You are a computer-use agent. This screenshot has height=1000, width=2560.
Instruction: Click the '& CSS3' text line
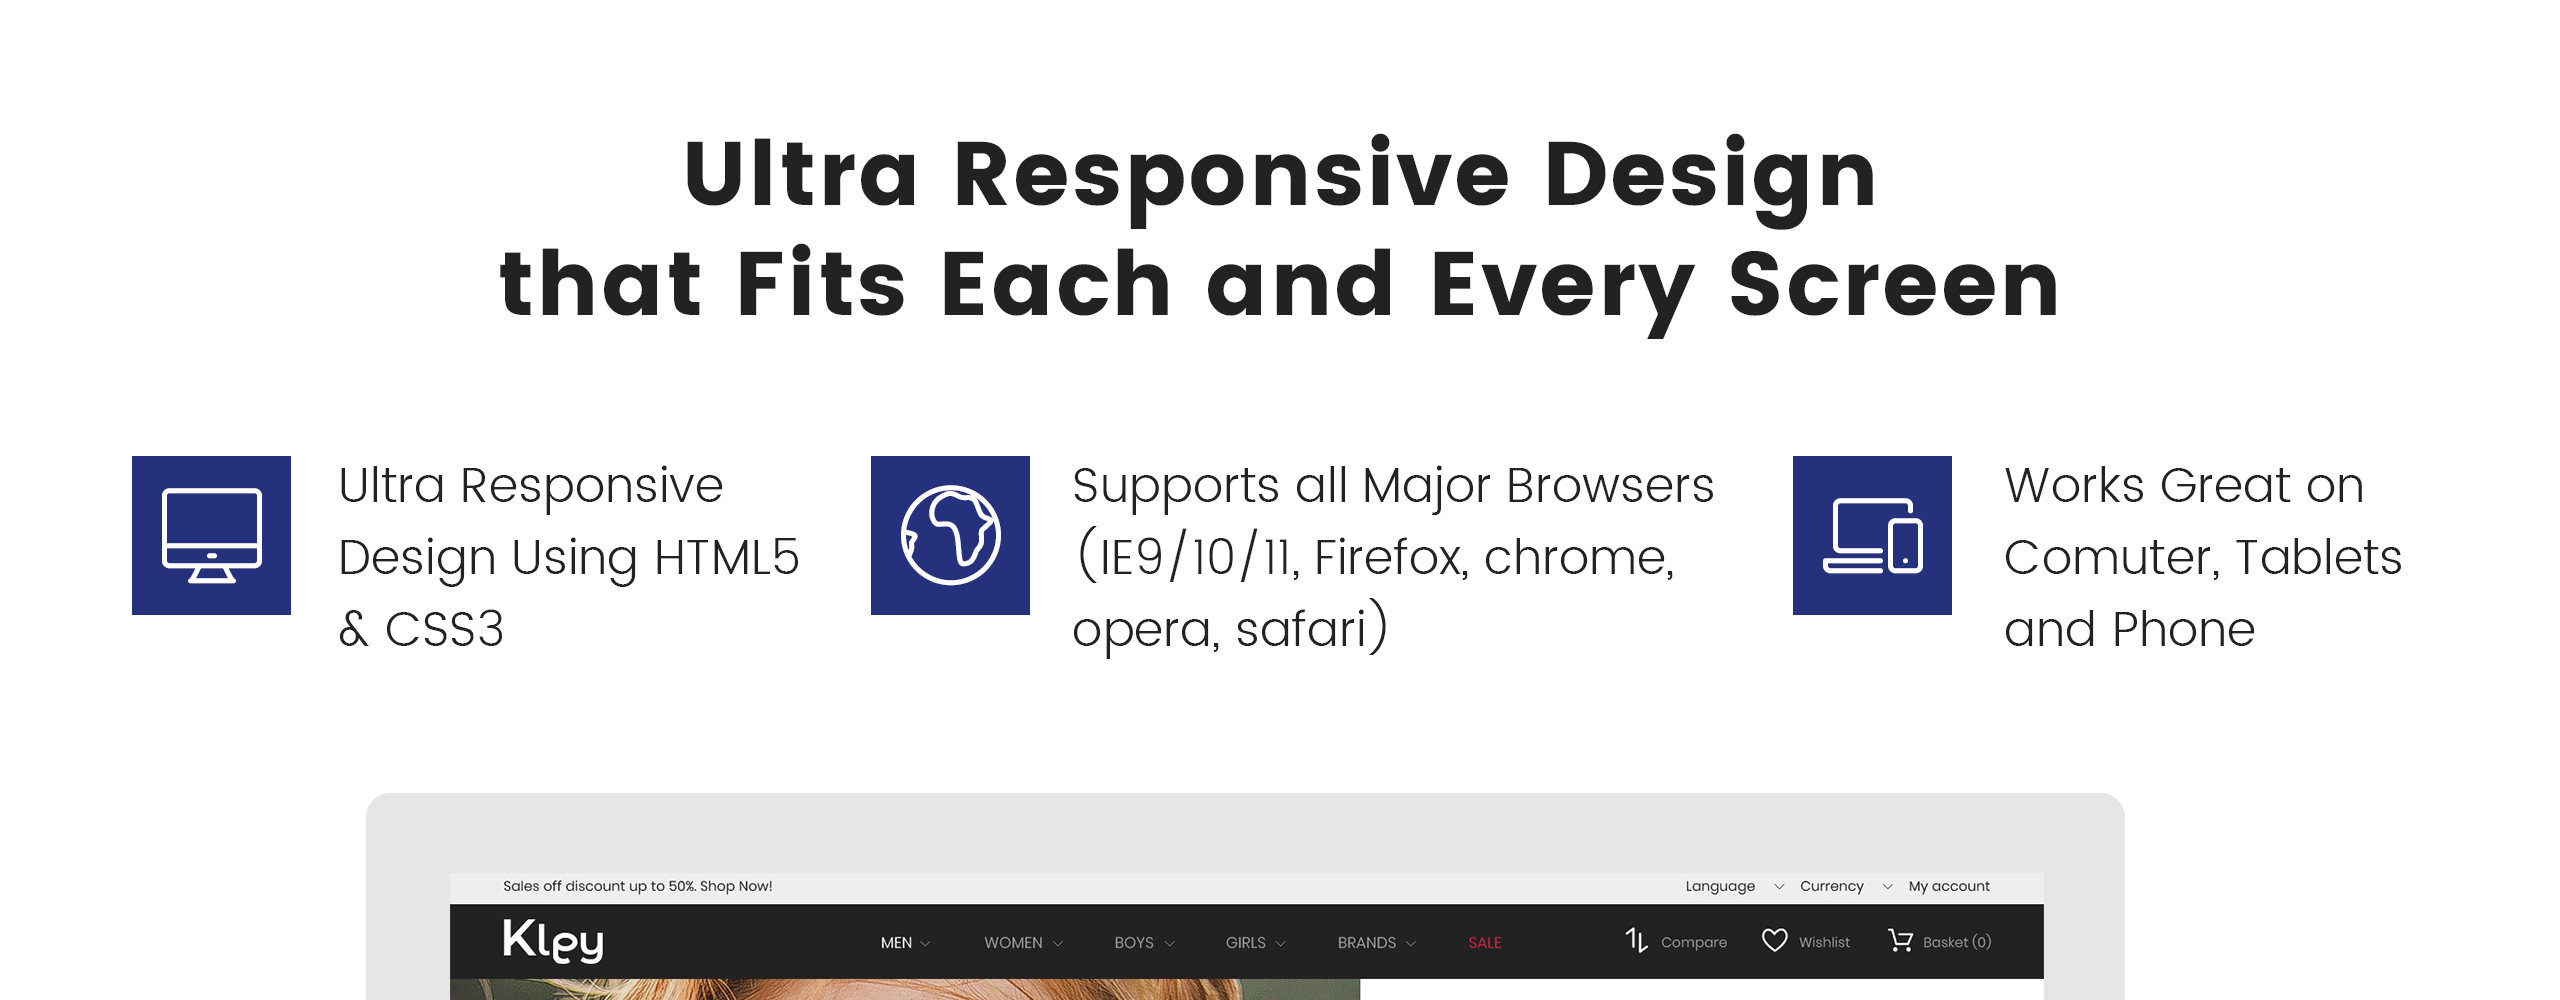click(421, 630)
